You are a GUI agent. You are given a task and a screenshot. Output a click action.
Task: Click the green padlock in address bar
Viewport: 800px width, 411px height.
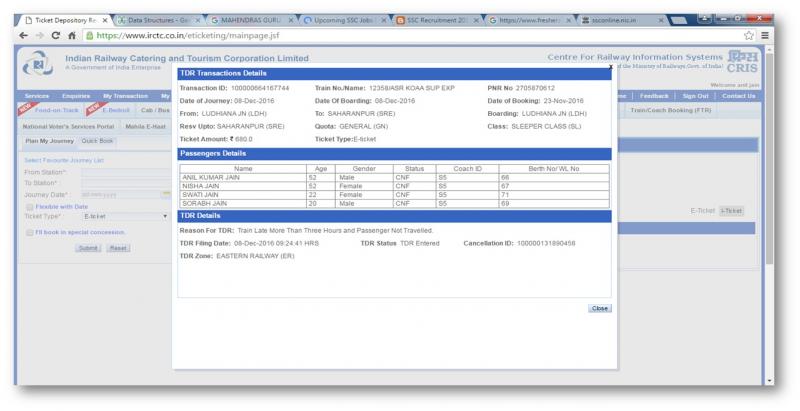pyautogui.click(x=89, y=35)
